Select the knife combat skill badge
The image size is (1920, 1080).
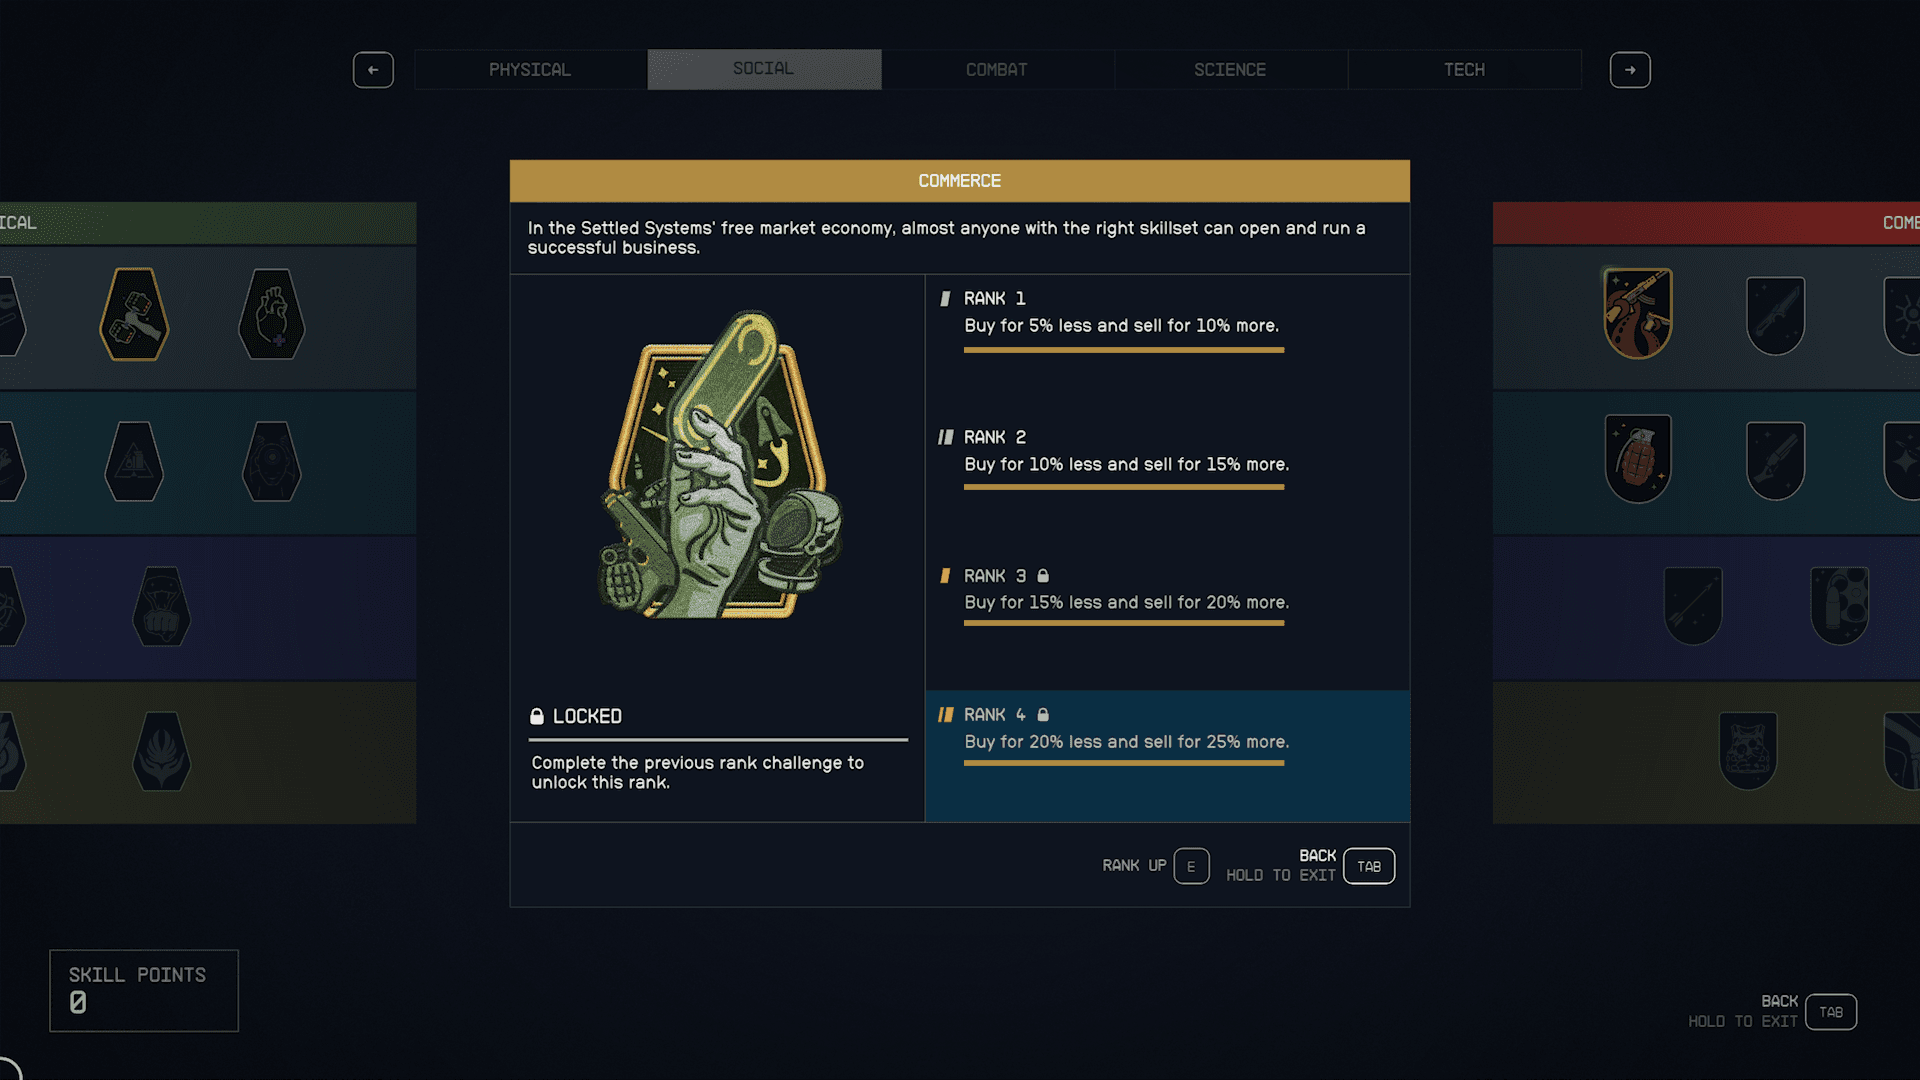coord(1775,316)
